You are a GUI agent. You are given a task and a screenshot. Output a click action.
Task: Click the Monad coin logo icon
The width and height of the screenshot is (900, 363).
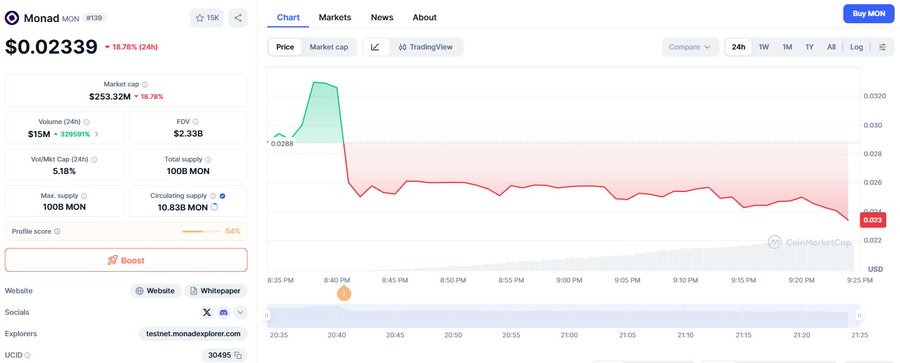click(11, 18)
